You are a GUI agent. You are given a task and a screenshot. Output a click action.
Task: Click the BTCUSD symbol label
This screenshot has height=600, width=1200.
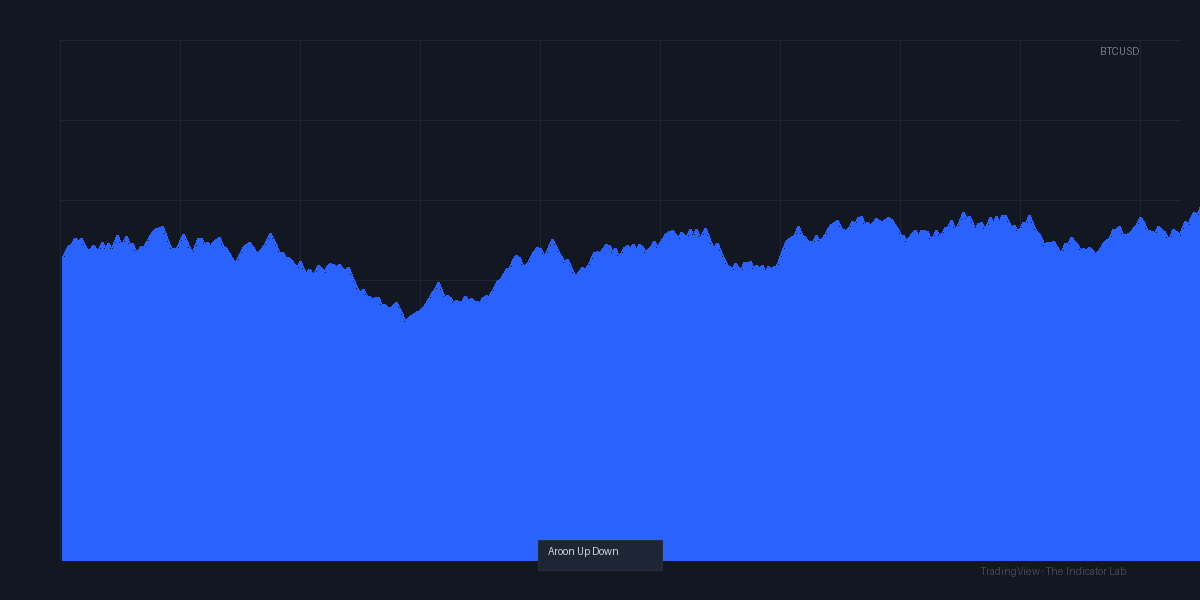(1119, 51)
